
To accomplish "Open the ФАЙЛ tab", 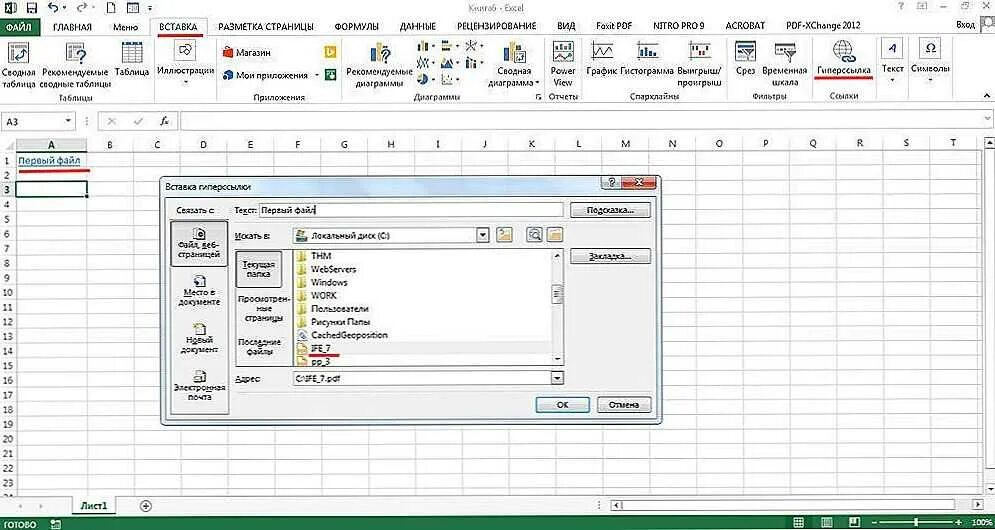I will coord(20,27).
